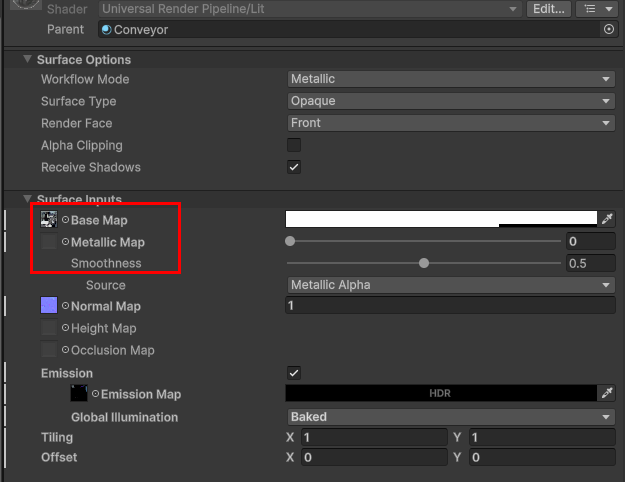
Task: Open the Occlusion Map texture picker circle
Action: click(x=65, y=350)
